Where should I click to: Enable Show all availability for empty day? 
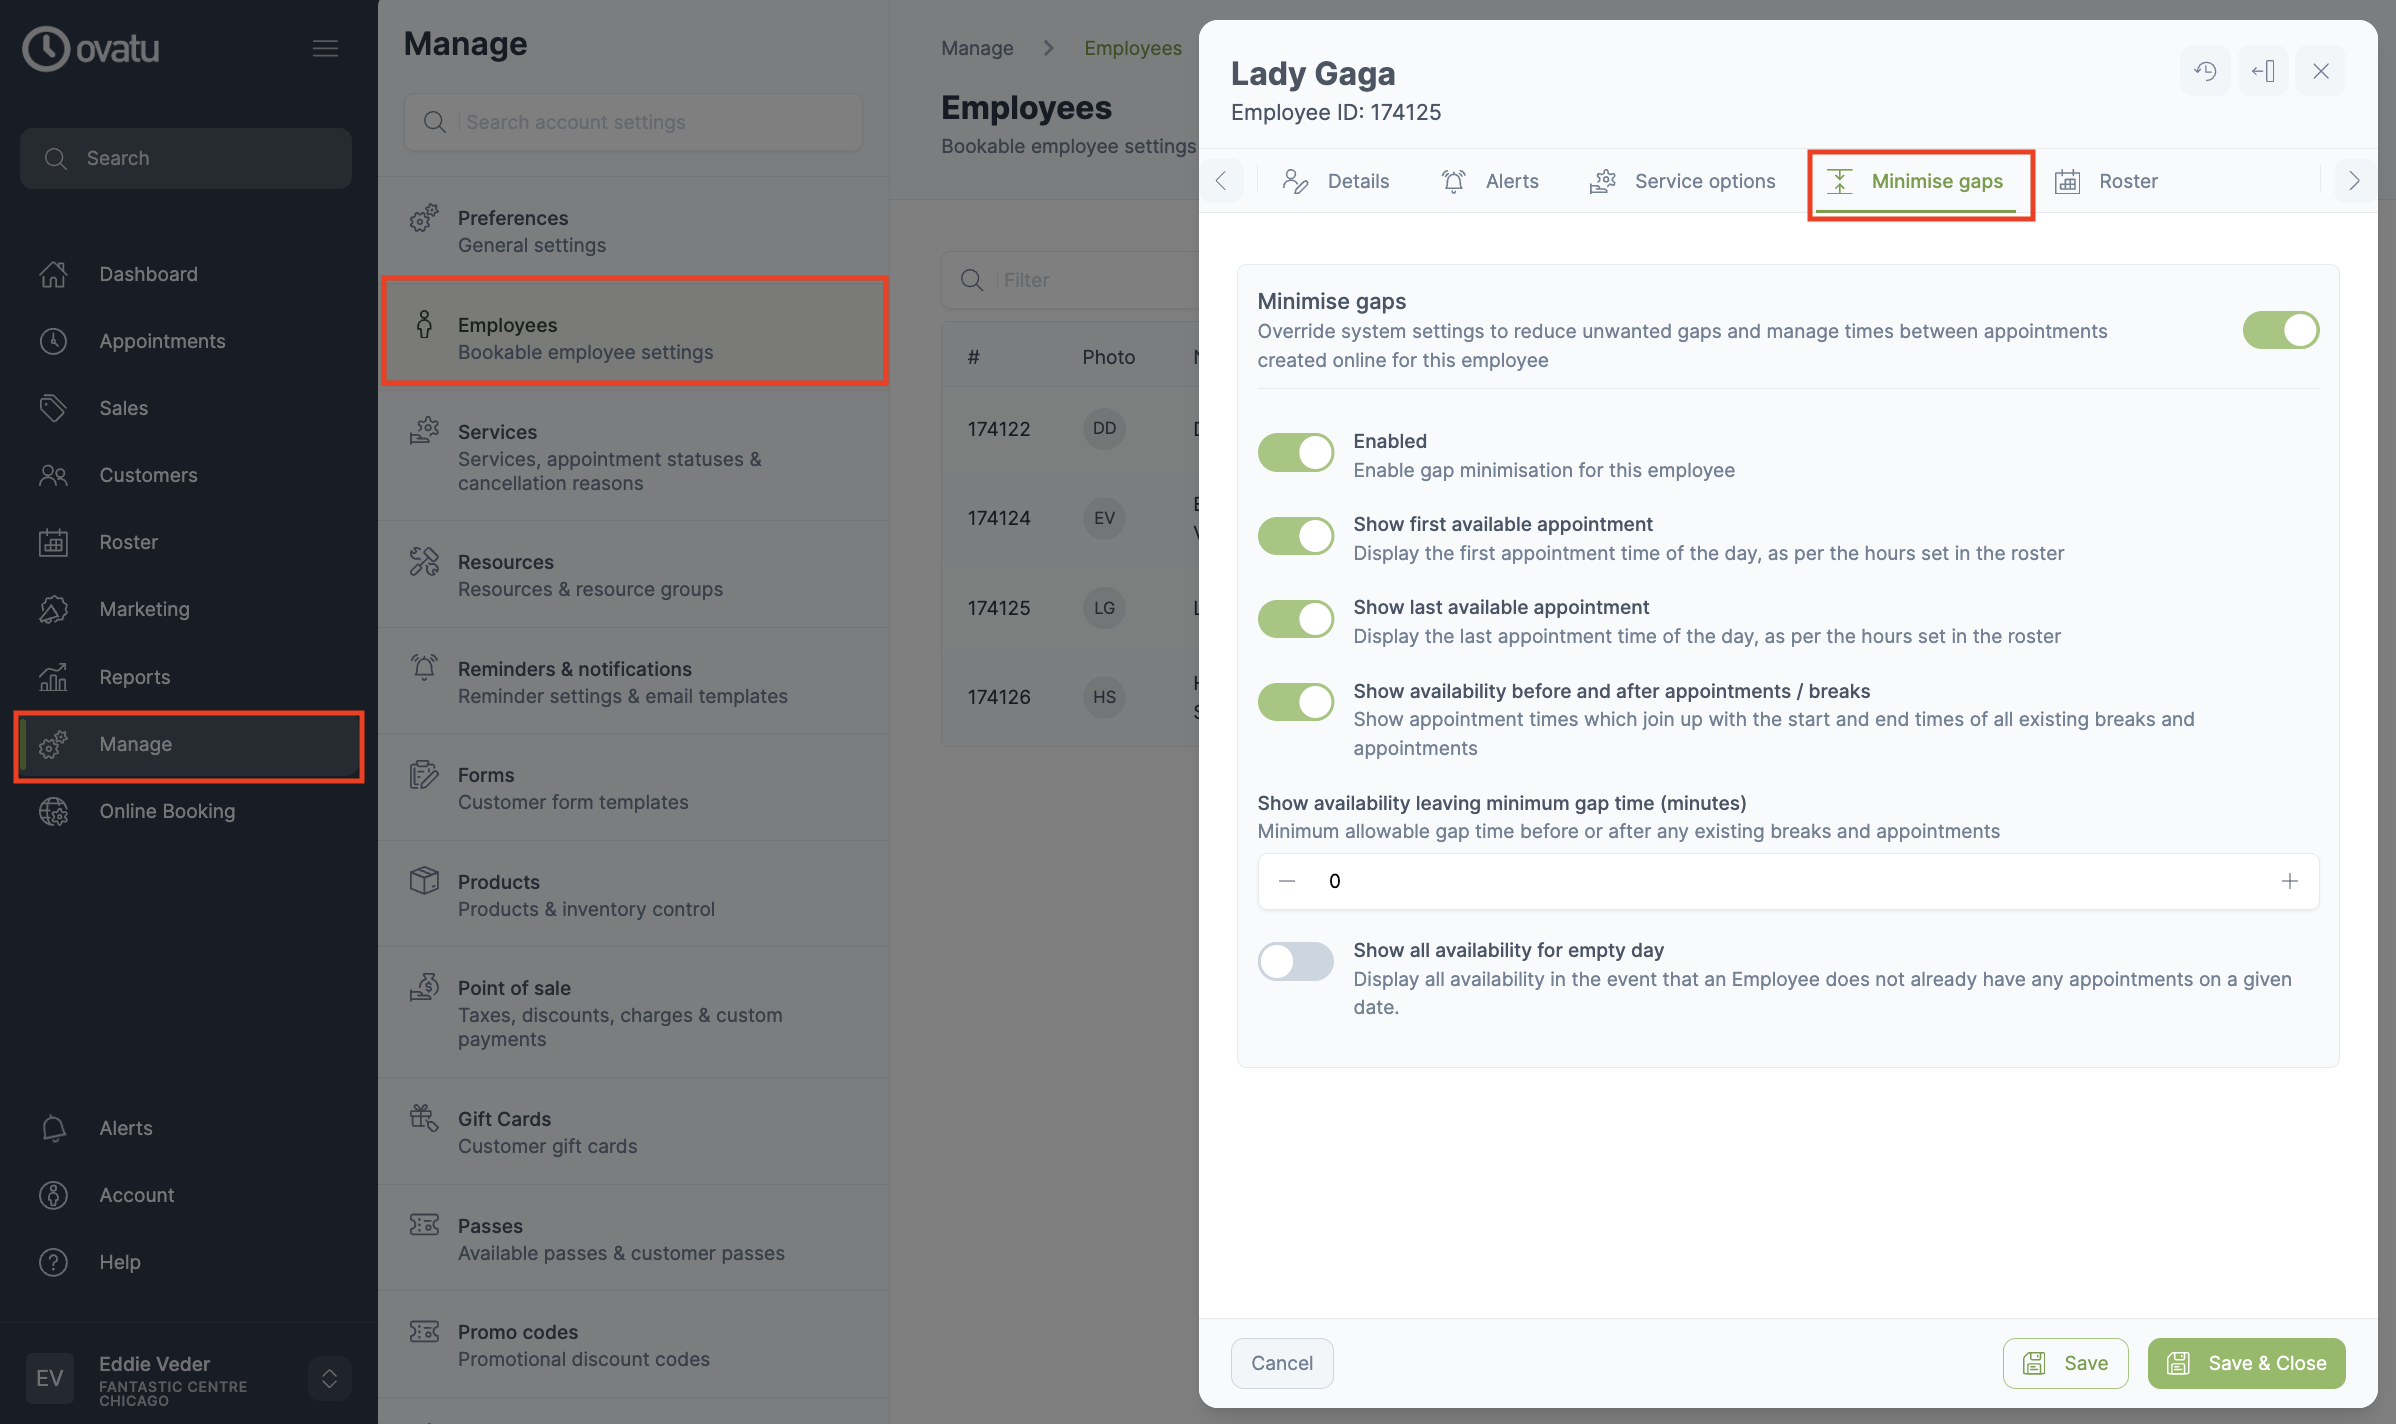1295,962
